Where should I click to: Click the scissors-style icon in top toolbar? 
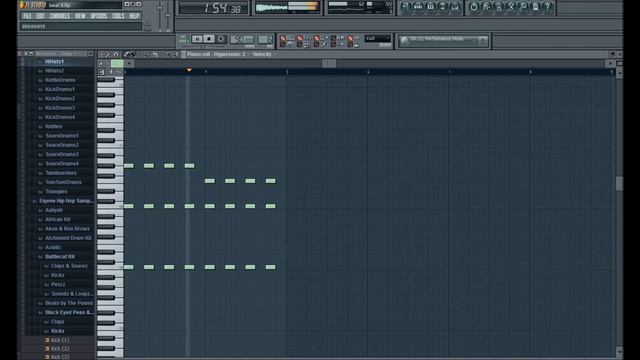click(510, 7)
